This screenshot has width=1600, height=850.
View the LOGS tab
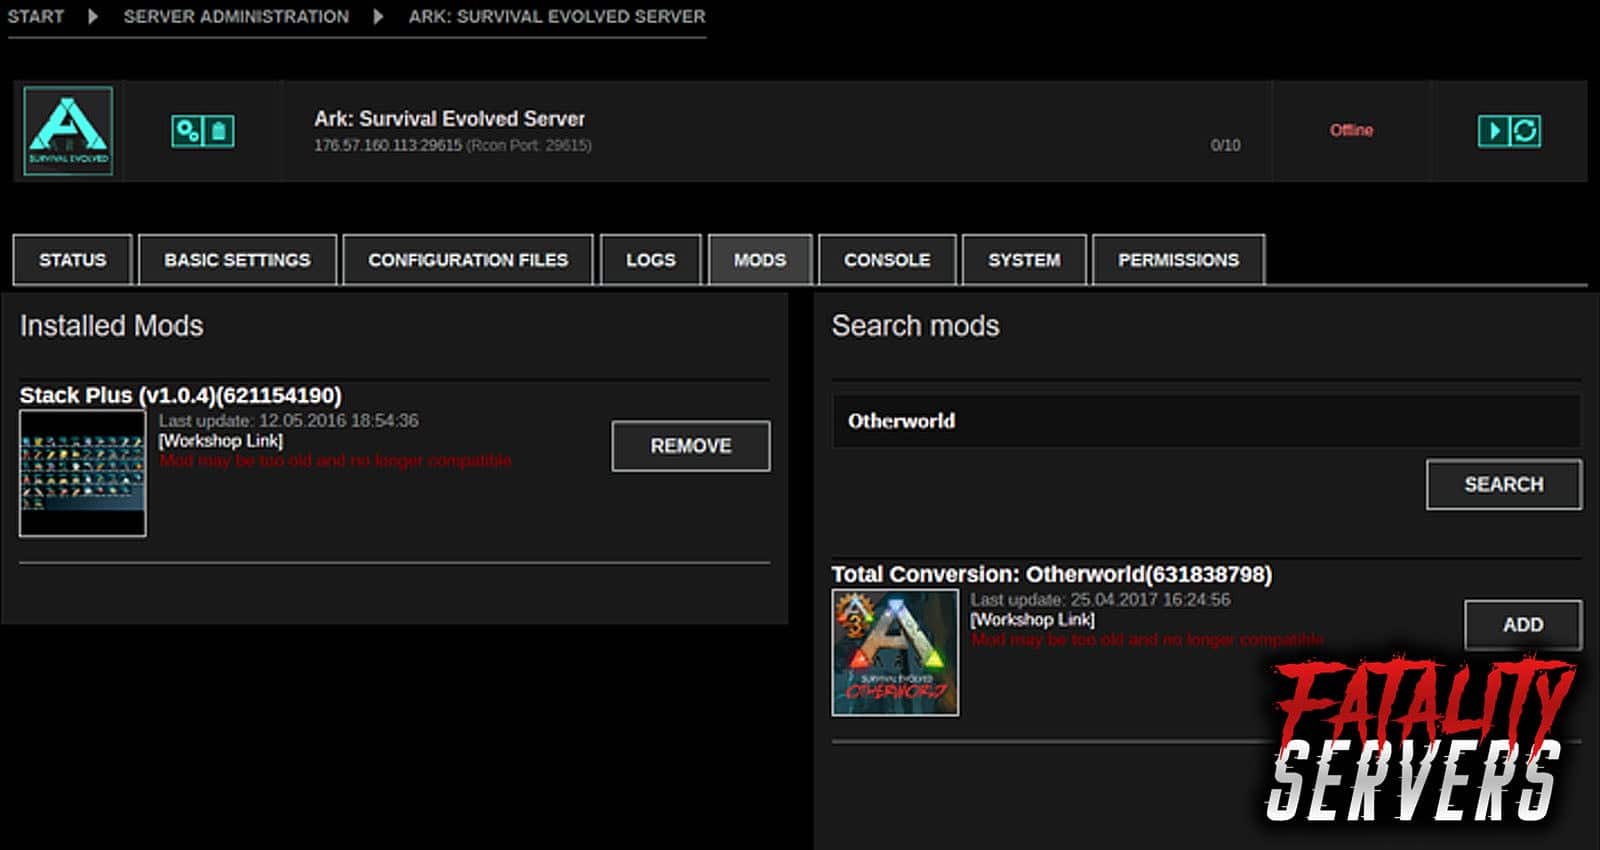(651, 260)
